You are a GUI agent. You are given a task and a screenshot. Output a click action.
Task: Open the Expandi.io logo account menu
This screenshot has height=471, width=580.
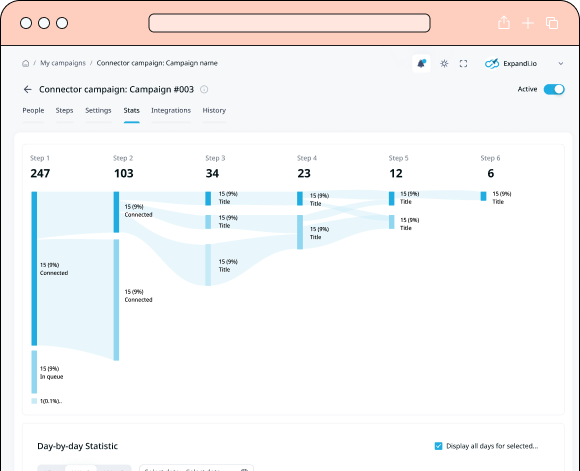point(492,64)
